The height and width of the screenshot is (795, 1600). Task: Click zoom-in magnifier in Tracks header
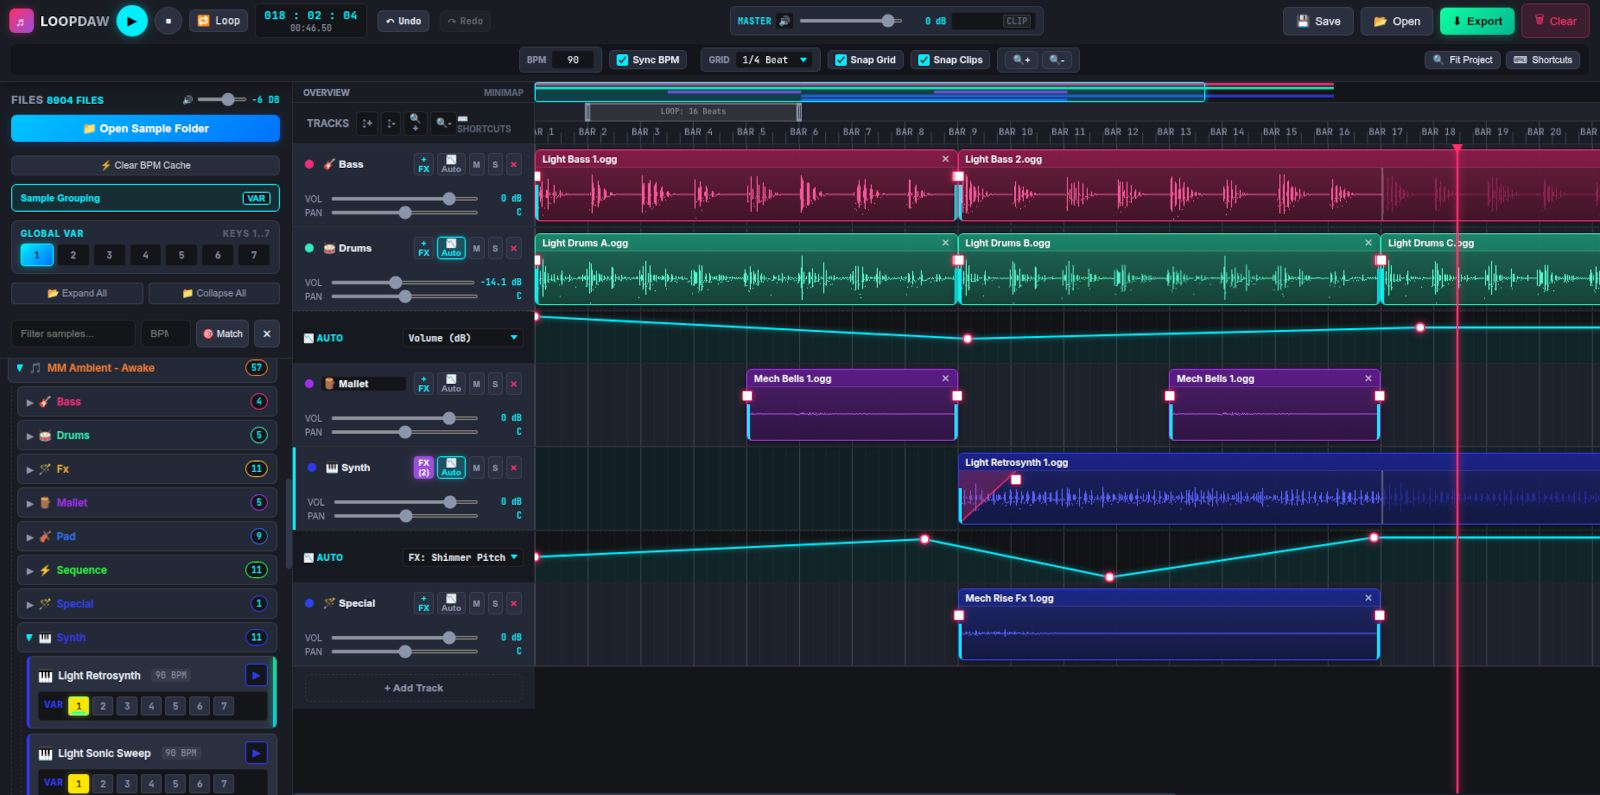[x=415, y=122]
